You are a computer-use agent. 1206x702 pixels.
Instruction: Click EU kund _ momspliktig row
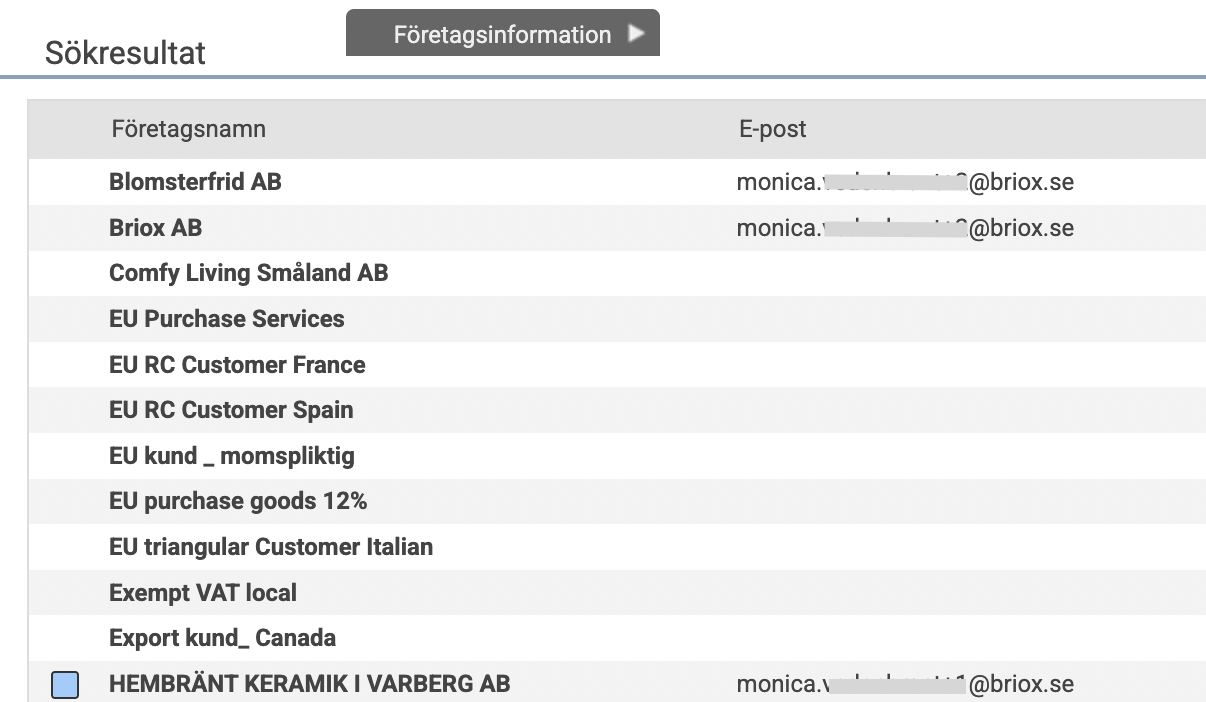(231, 456)
